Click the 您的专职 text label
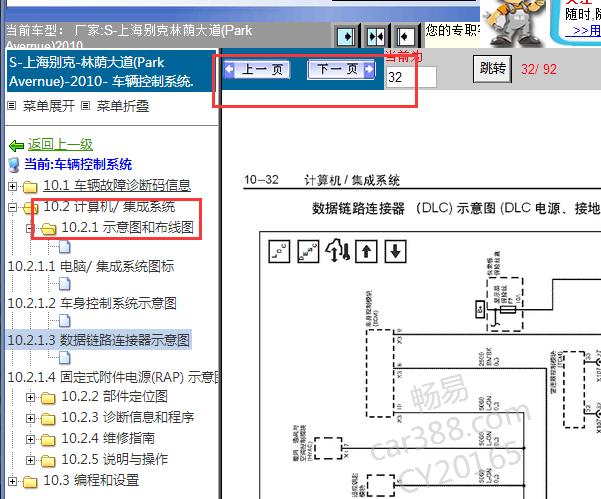The height and width of the screenshot is (499, 601). click(453, 30)
